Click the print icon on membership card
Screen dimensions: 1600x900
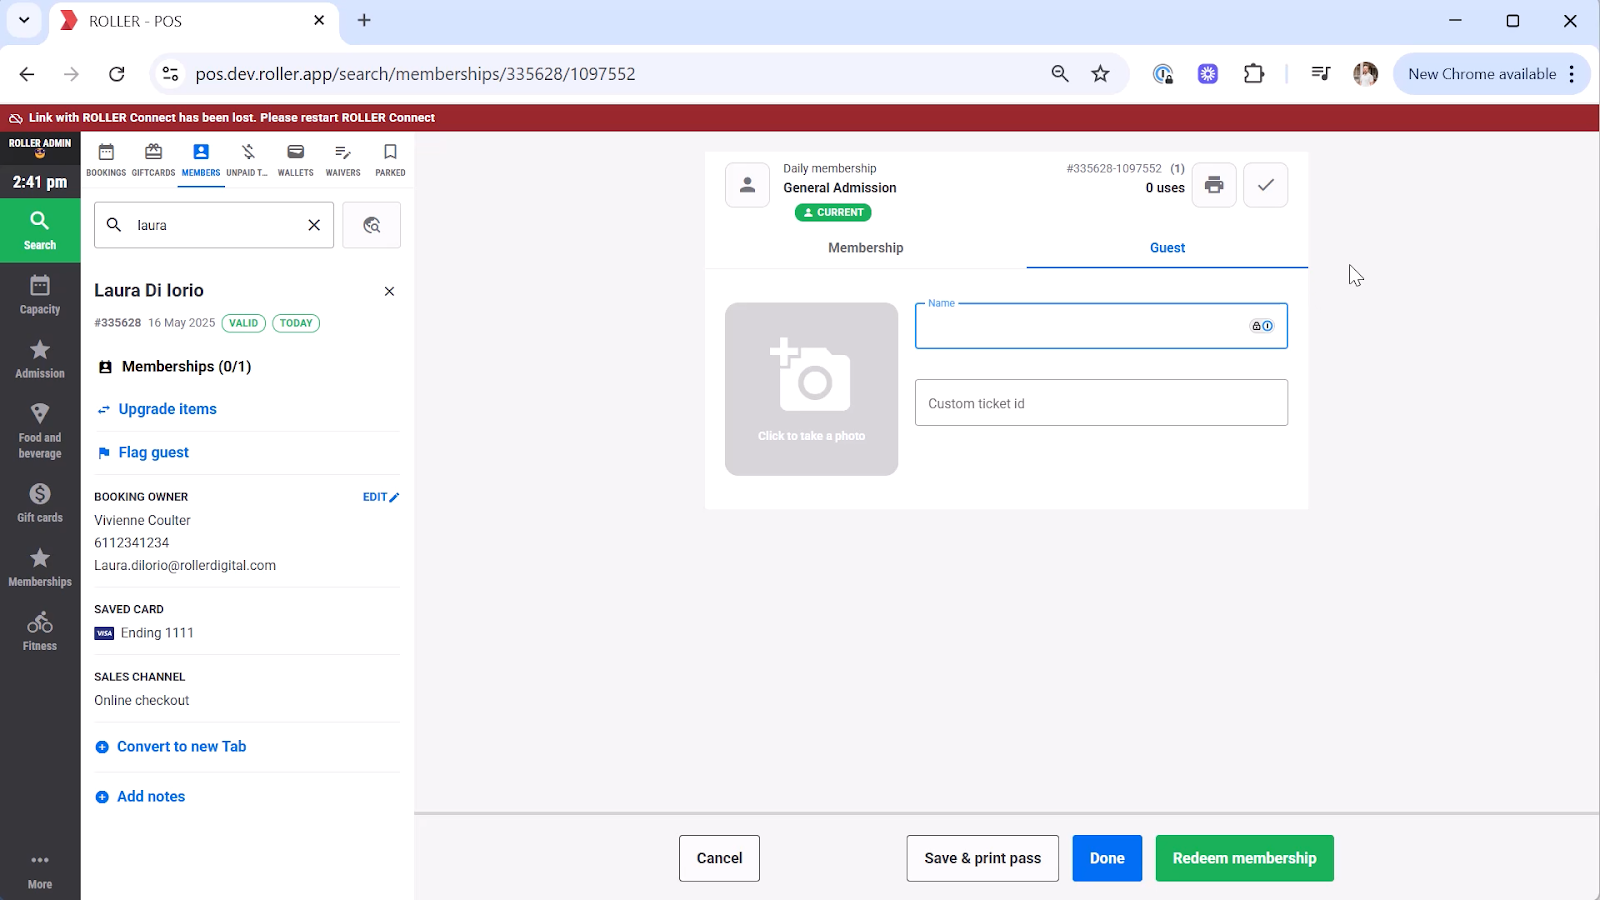(1214, 185)
